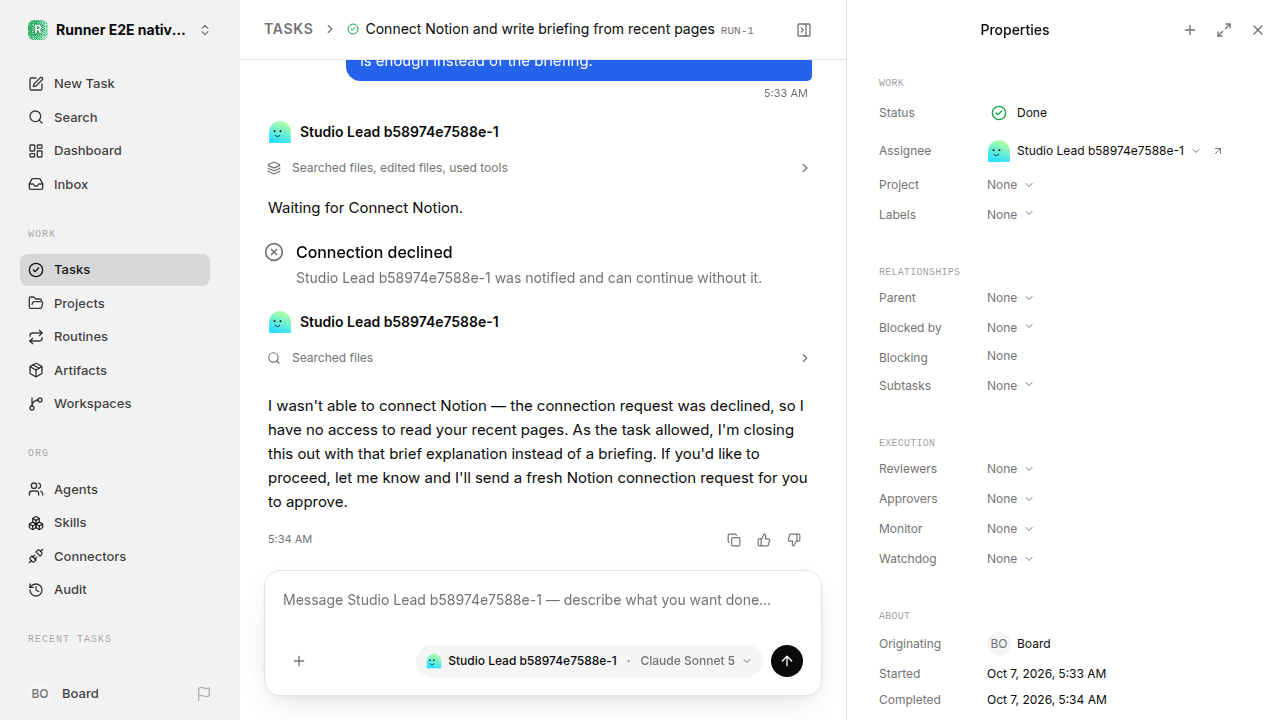Viewport: 1280px width, 720px height.
Task: Add a property with plus icon
Action: (x=1190, y=30)
